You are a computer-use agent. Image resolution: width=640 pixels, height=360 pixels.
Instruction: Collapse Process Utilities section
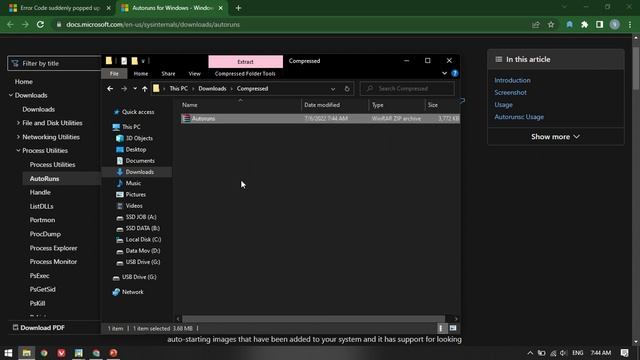(x=18, y=151)
